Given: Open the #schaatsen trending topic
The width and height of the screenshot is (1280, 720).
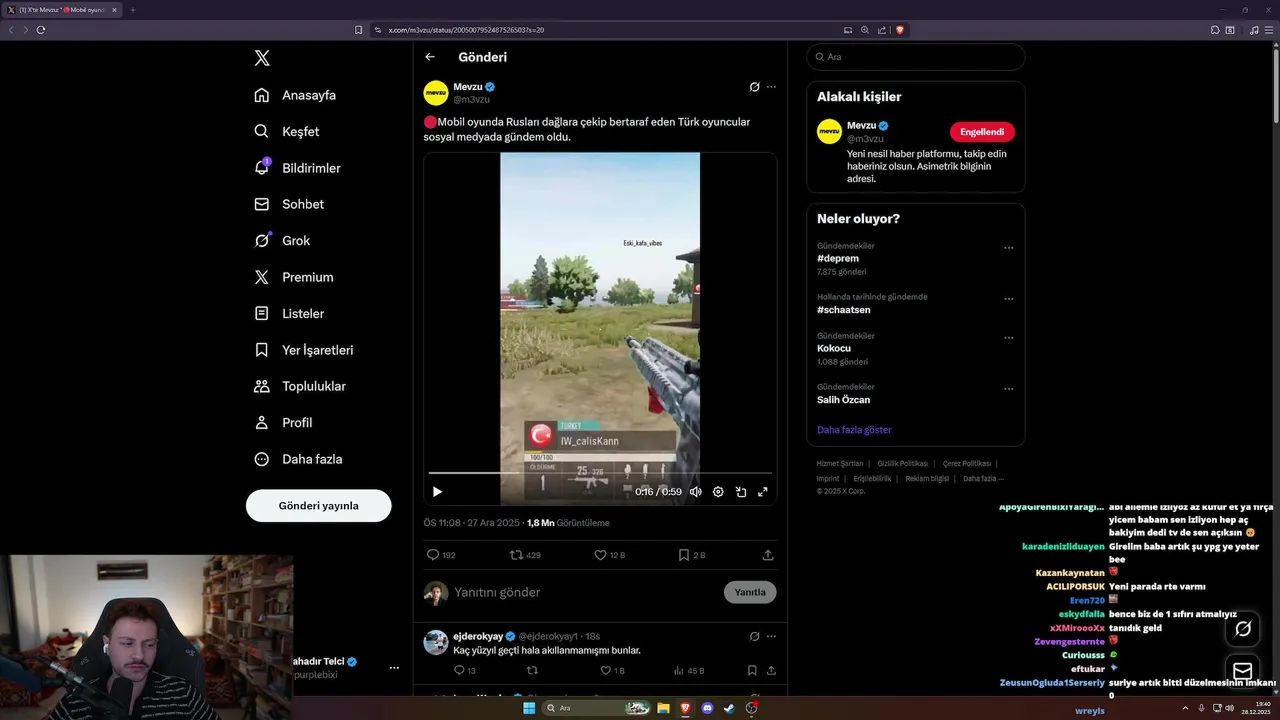Looking at the screenshot, I should click(842, 310).
